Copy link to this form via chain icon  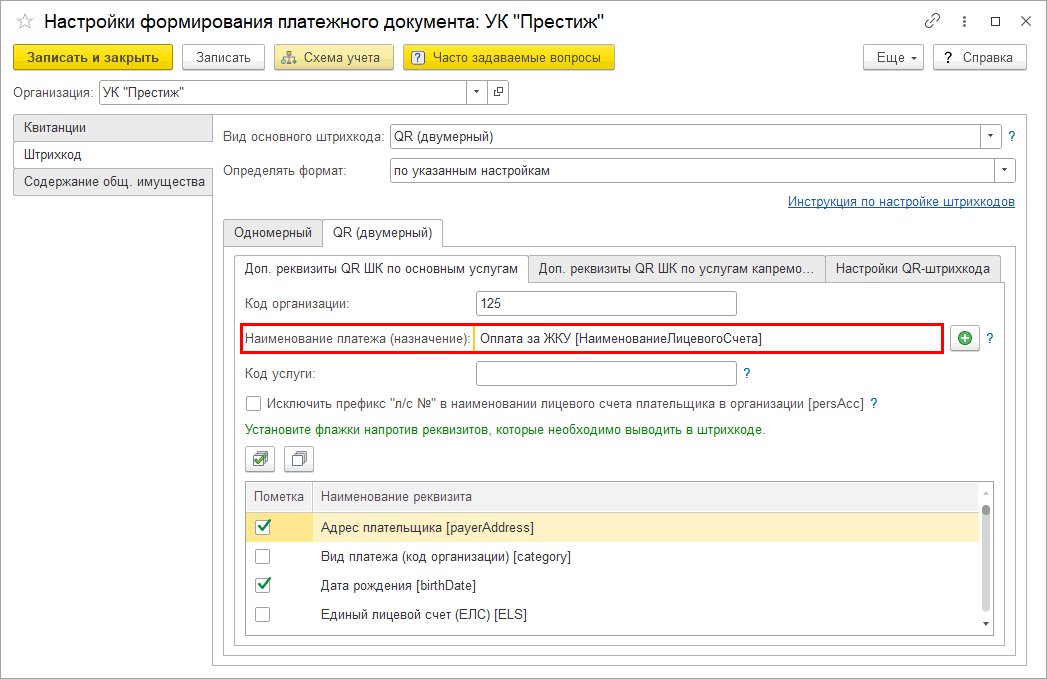932,21
